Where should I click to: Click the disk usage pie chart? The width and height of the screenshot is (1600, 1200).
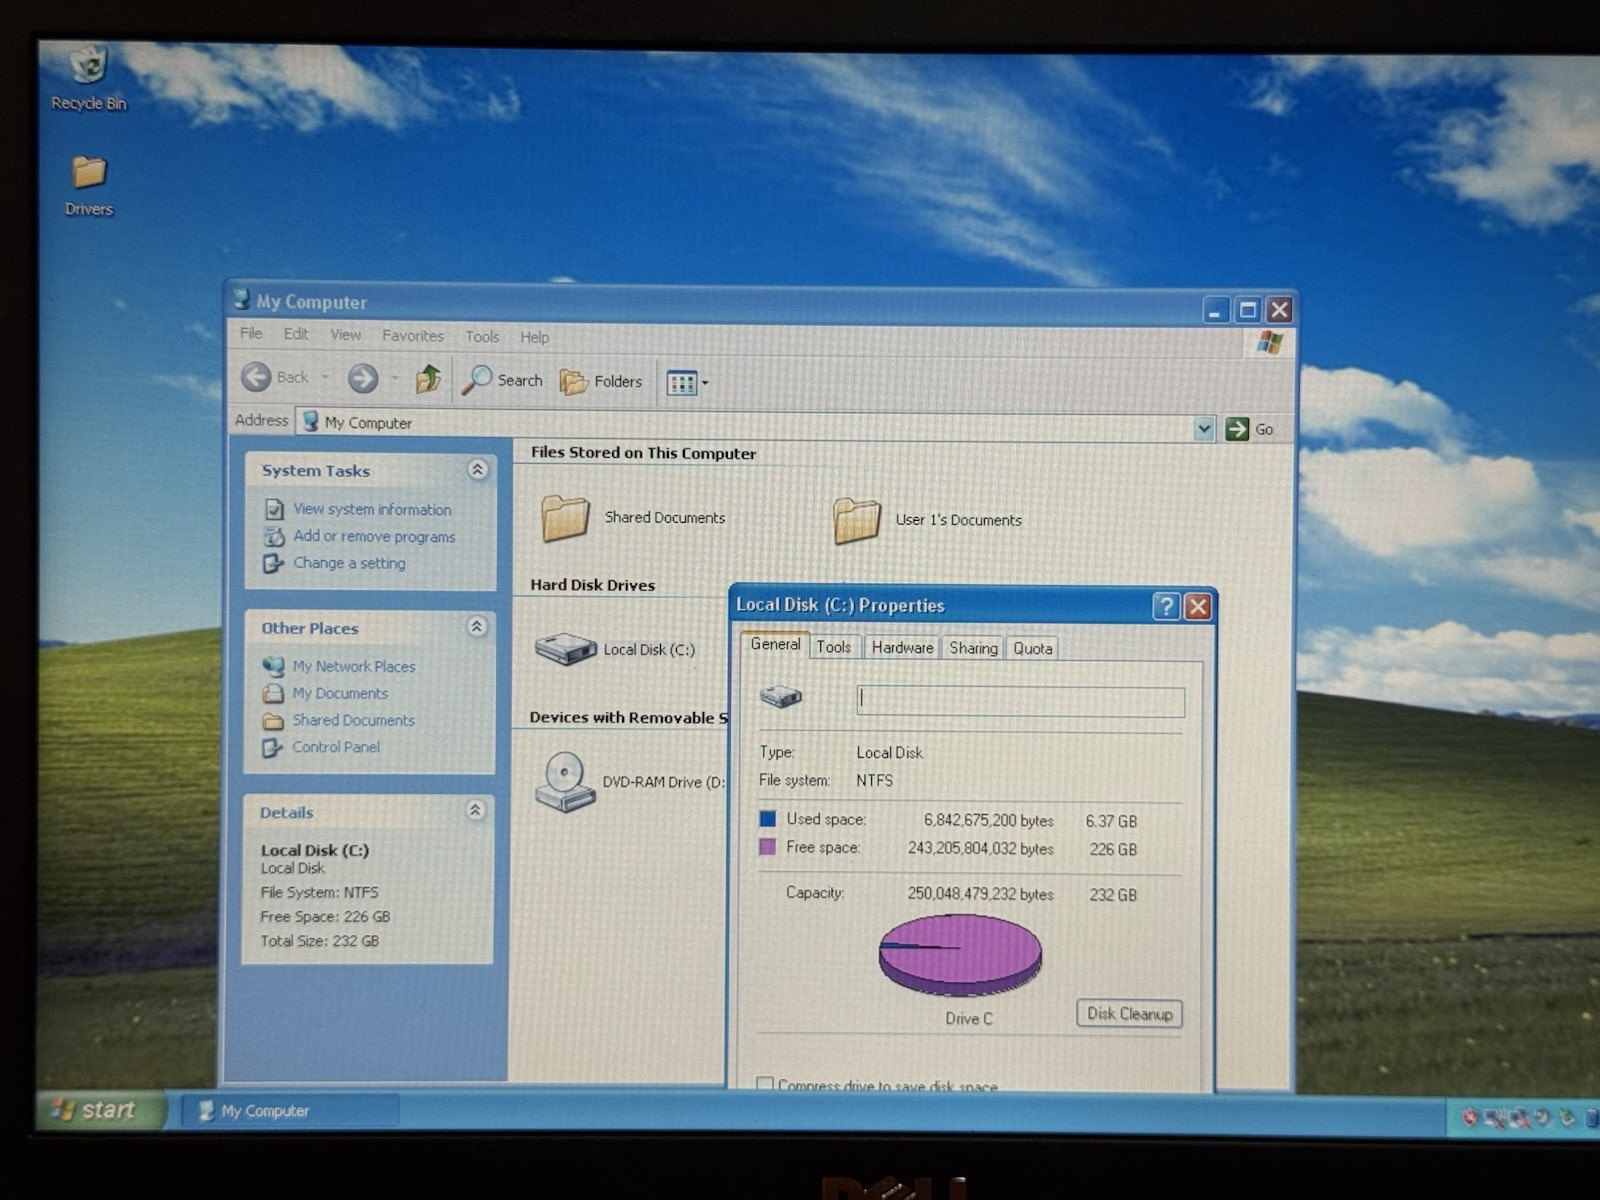coord(960,955)
